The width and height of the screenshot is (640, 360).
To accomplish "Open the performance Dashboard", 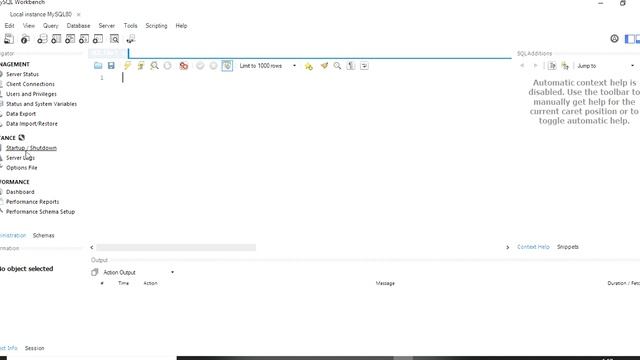I will pos(20,192).
